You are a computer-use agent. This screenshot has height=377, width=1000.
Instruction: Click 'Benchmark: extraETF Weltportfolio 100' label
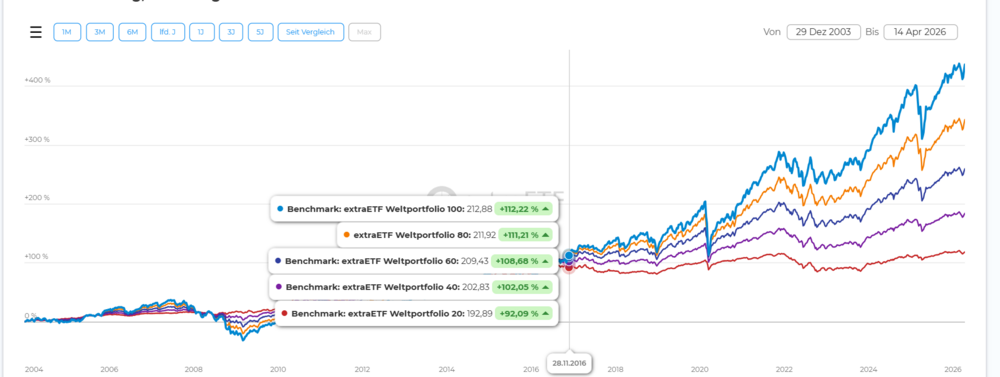[375, 209]
